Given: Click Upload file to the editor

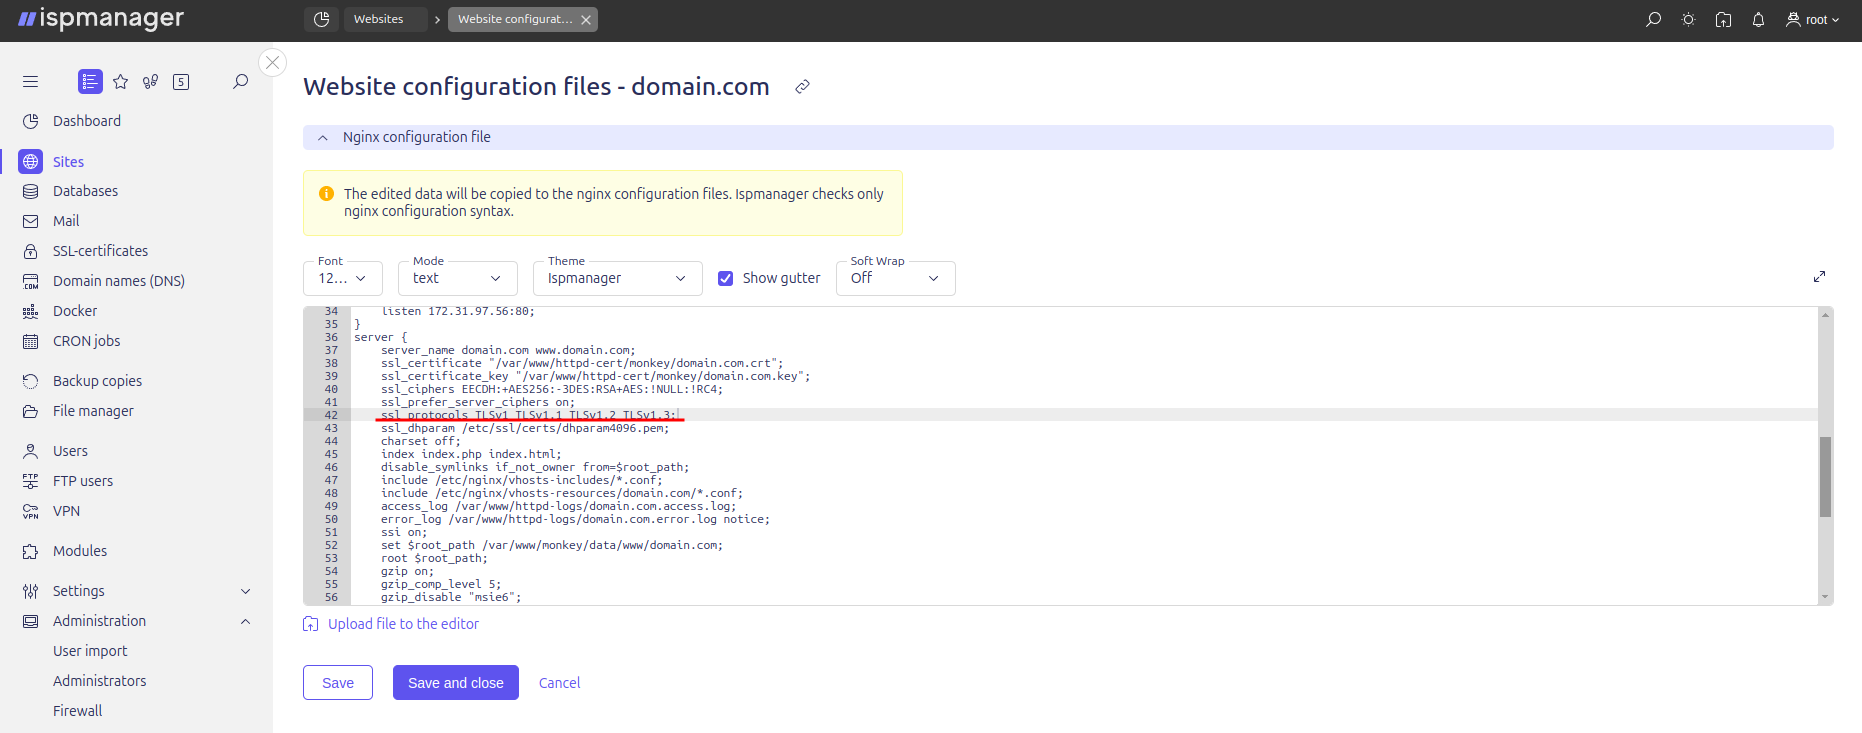Looking at the screenshot, I should click(x=391, y=624).
